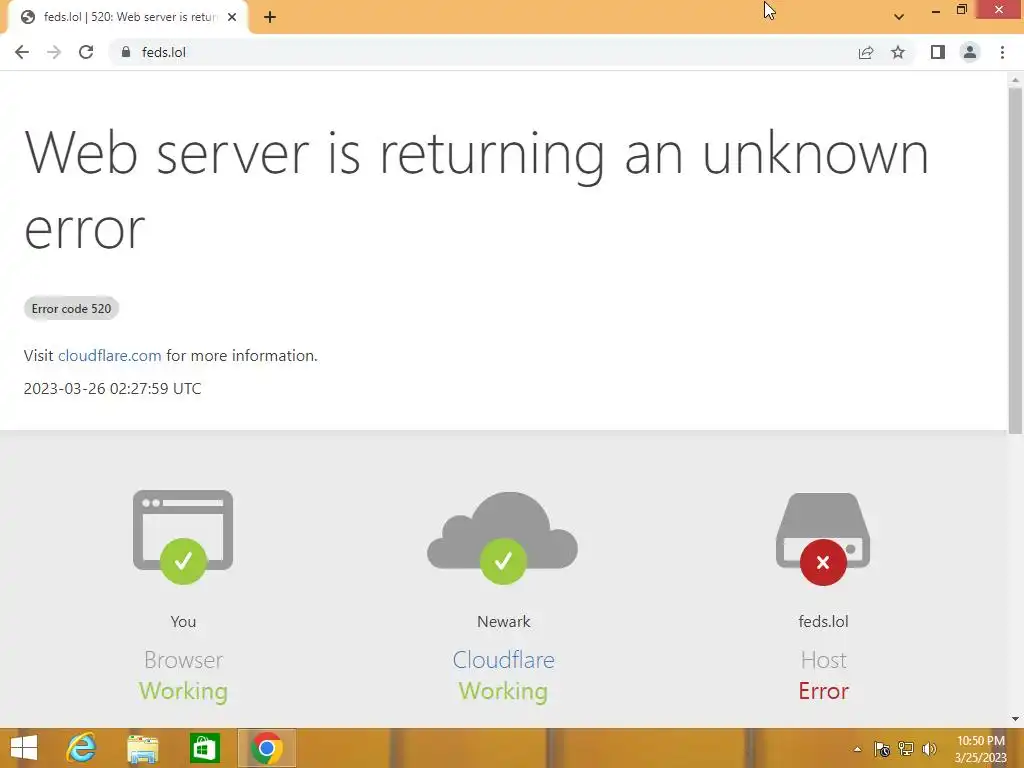Click the timestamp 2023-03-26 02:27:59 UTC
Image resolution: width=1024 pixels, height=768 pixels.
tap(112, 389)
